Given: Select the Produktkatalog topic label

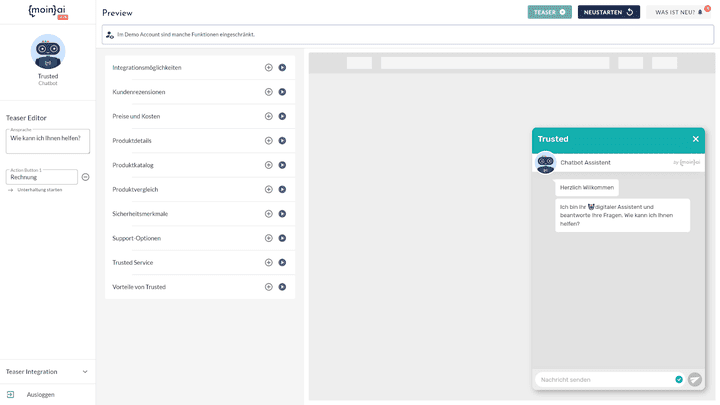Looking at the screenshot, I should (x=133, y=165).
